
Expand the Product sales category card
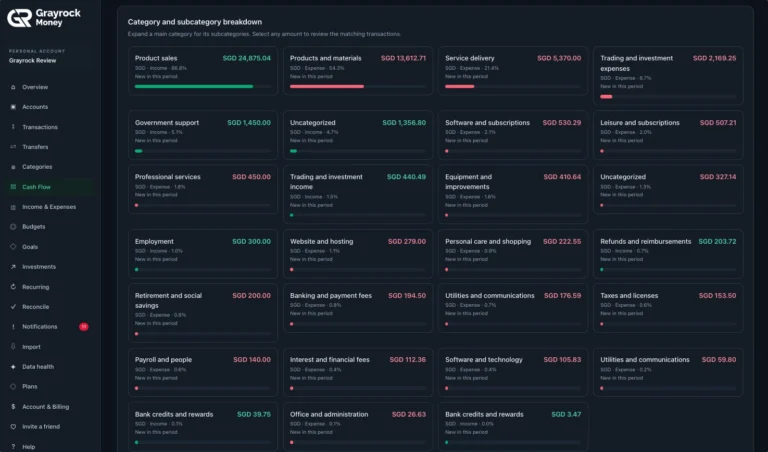coord(203,71)
